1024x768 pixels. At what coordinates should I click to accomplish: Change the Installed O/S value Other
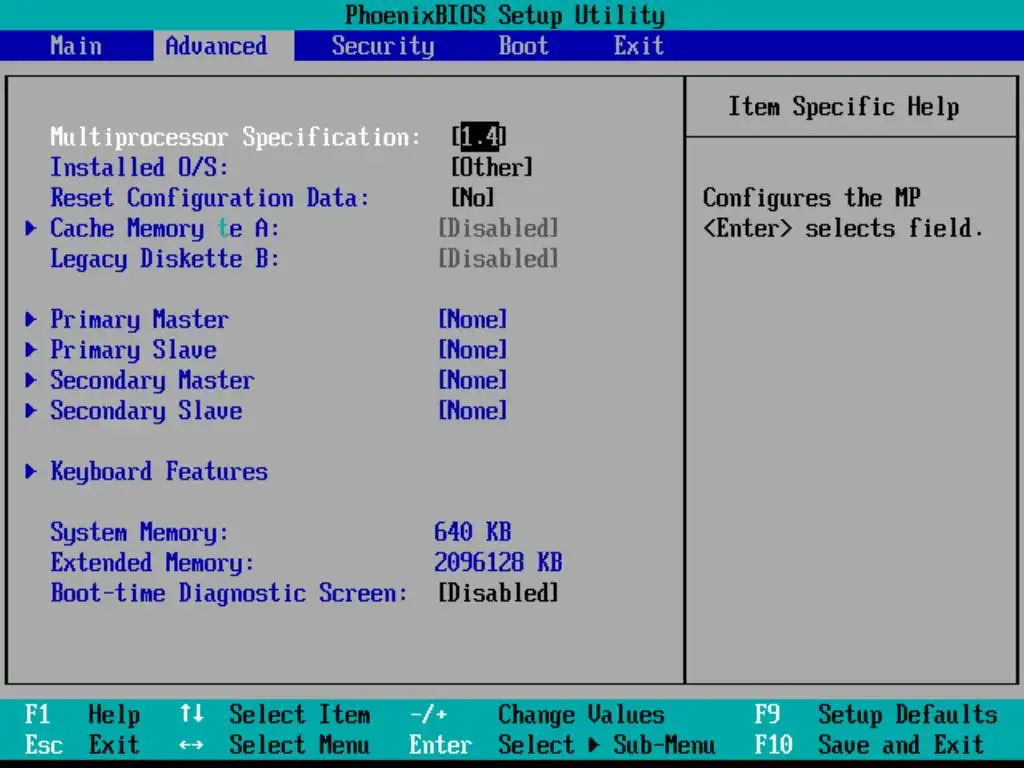tap(492, 167)
